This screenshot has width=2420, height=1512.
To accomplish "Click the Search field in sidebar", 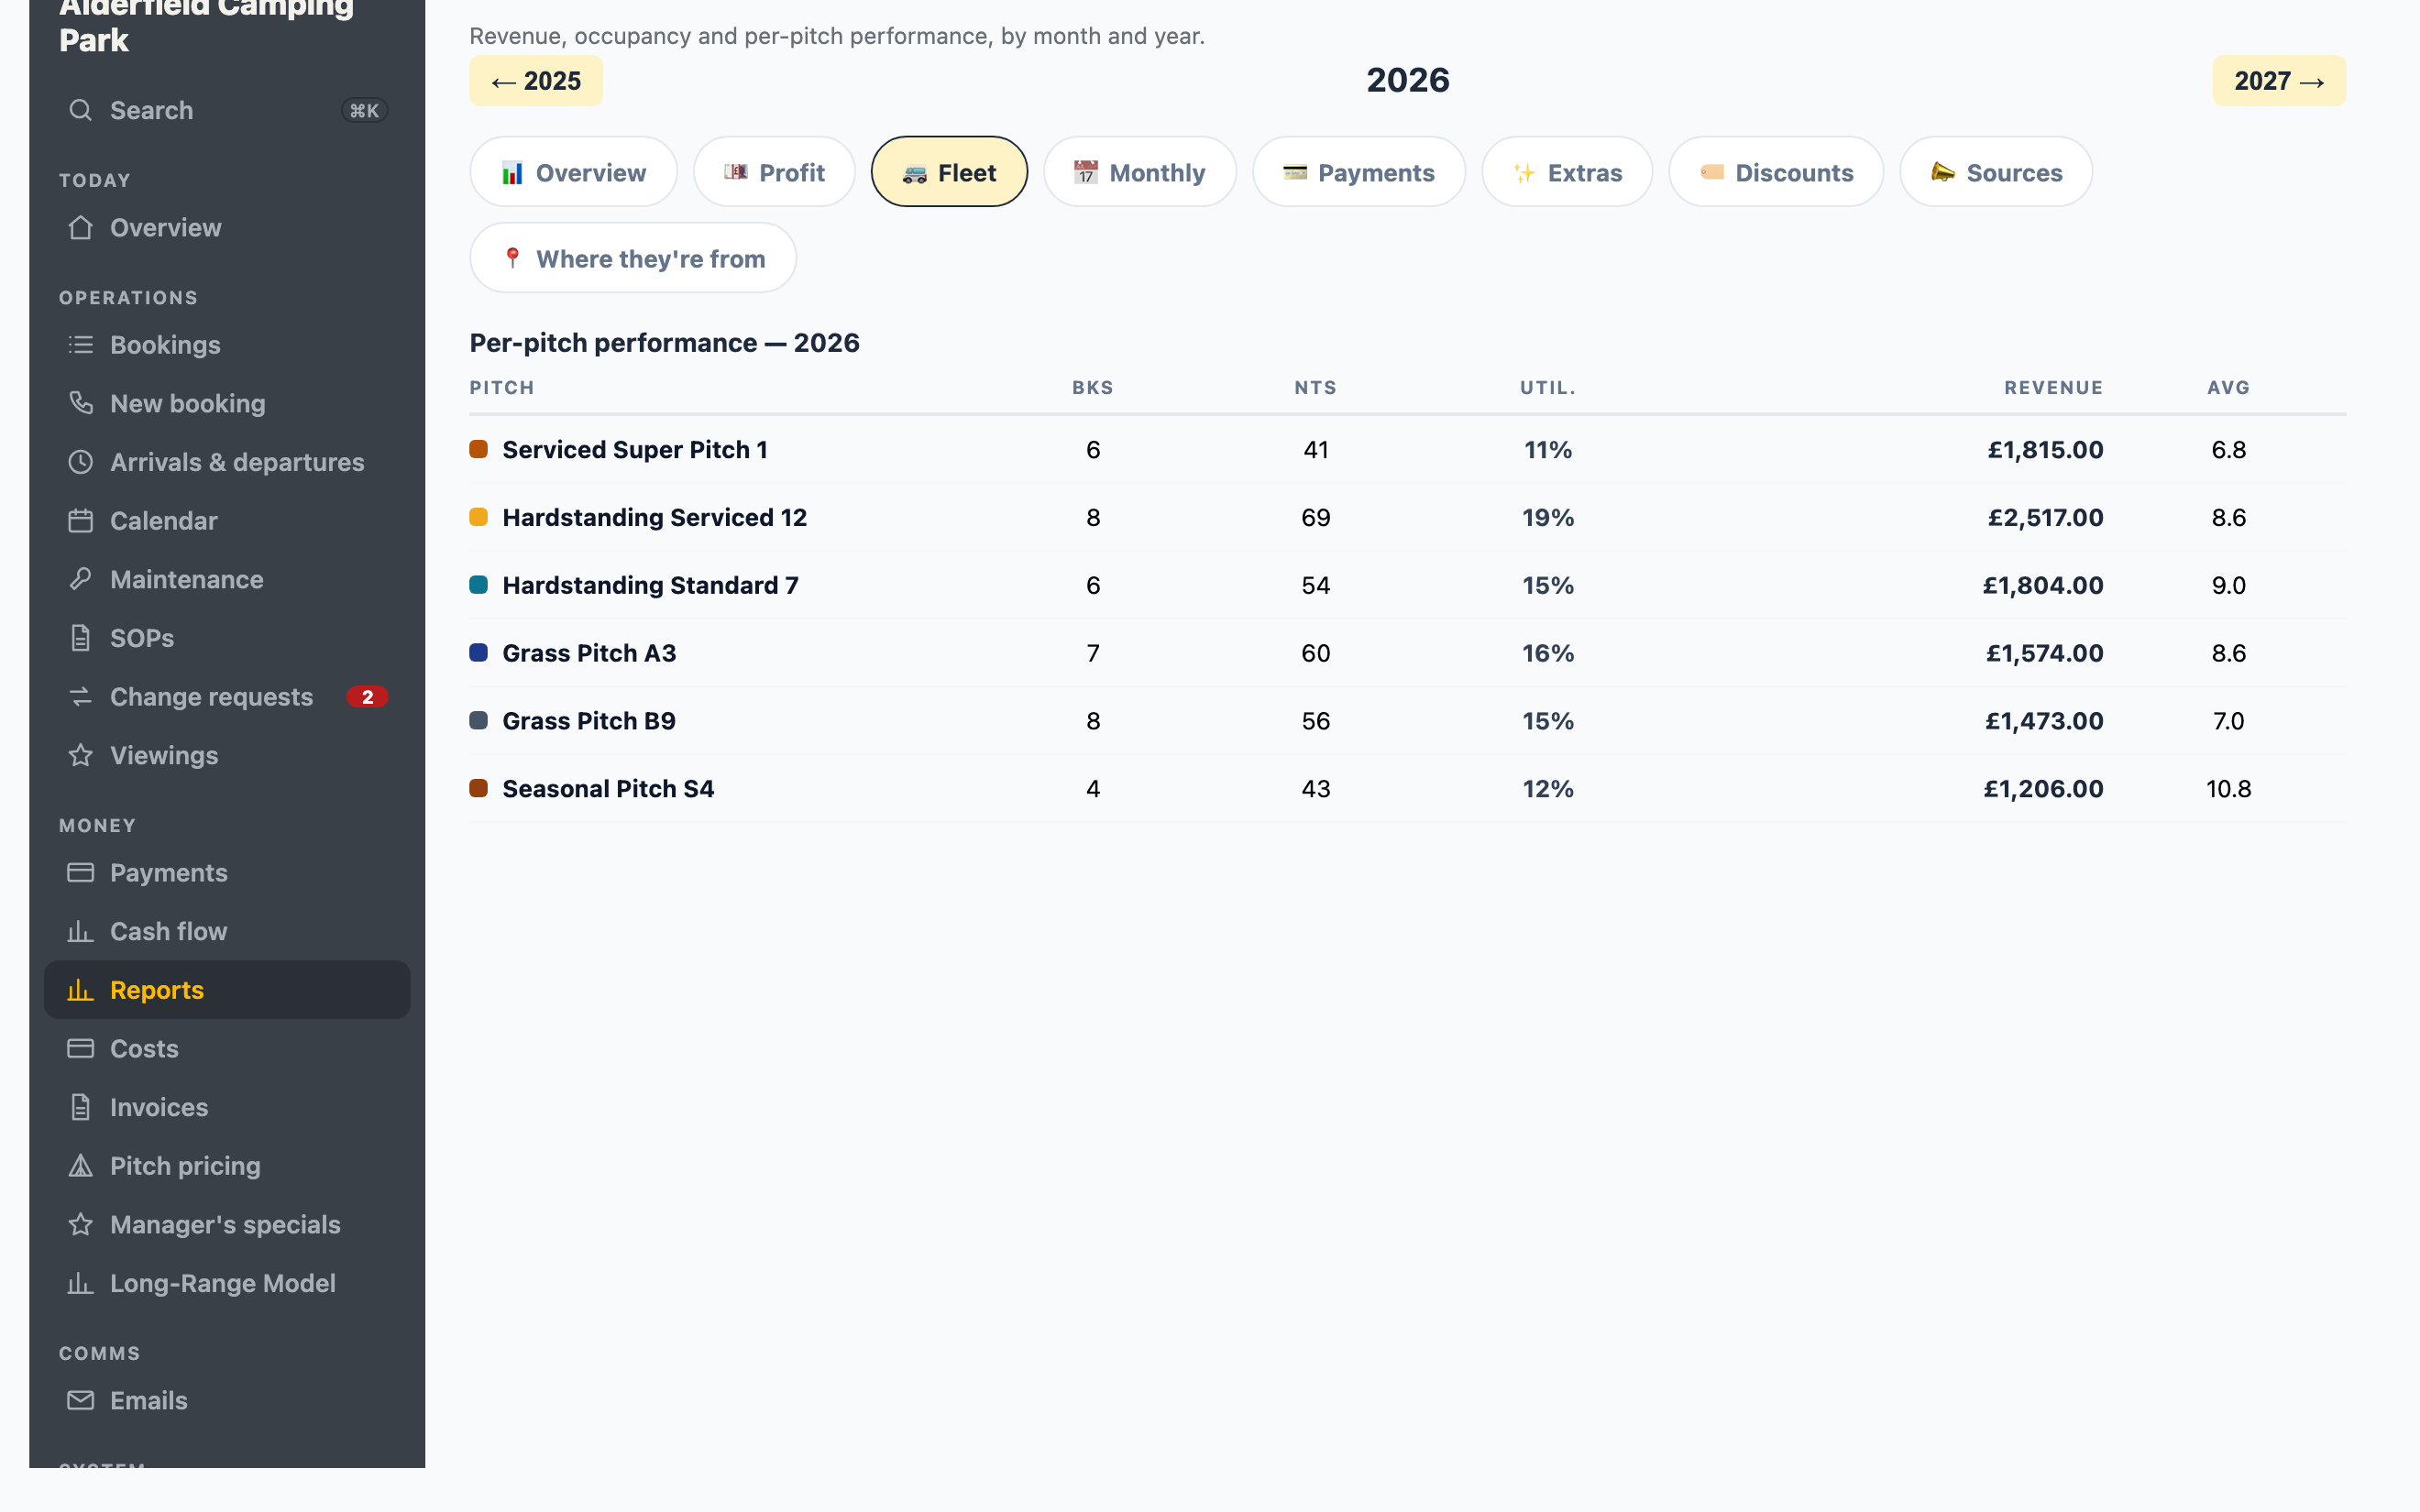I will coord(227,110).
